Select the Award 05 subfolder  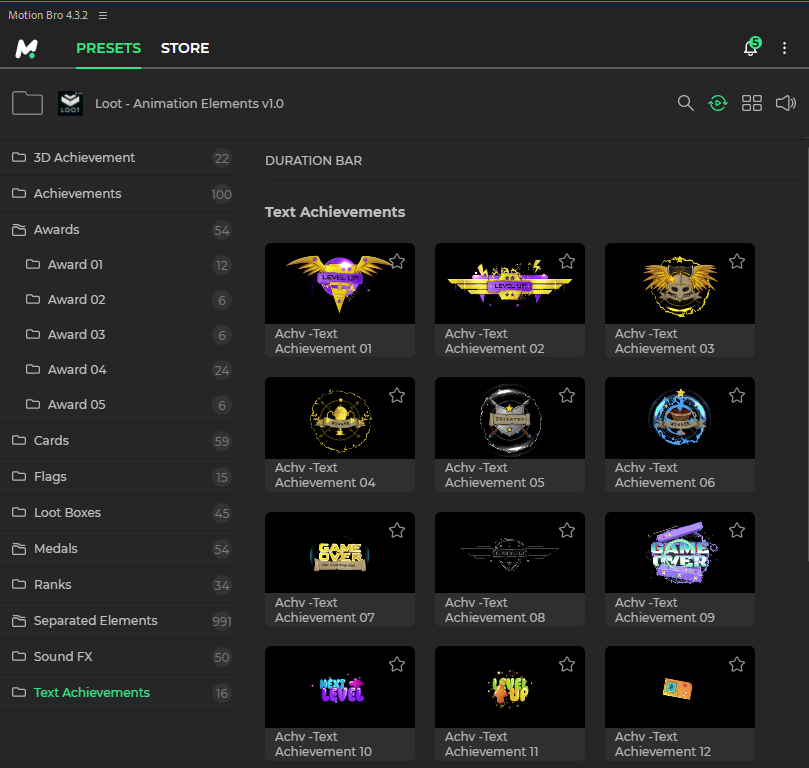pyautogui.click(x=118, y=405)
